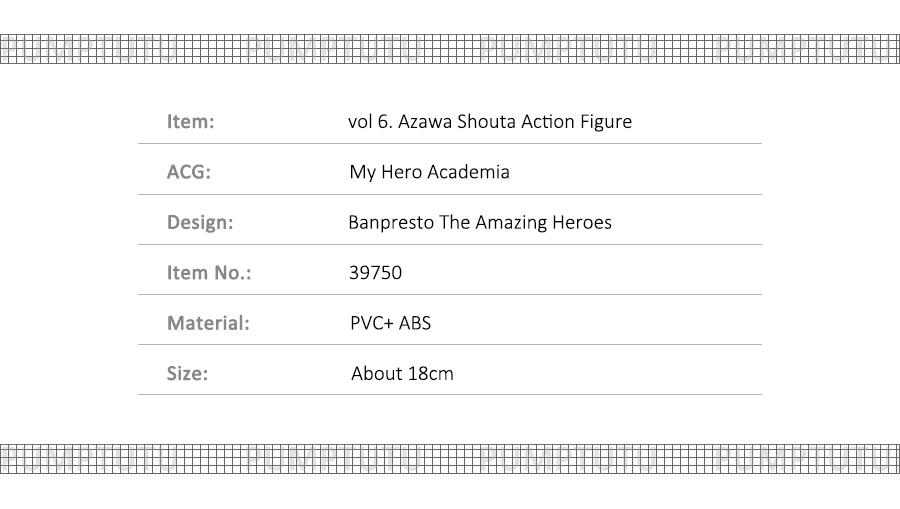Select 'Banpresto The Amazing Heroes' text
This screenshot has width=900, height=509.
tap(479, 222)
